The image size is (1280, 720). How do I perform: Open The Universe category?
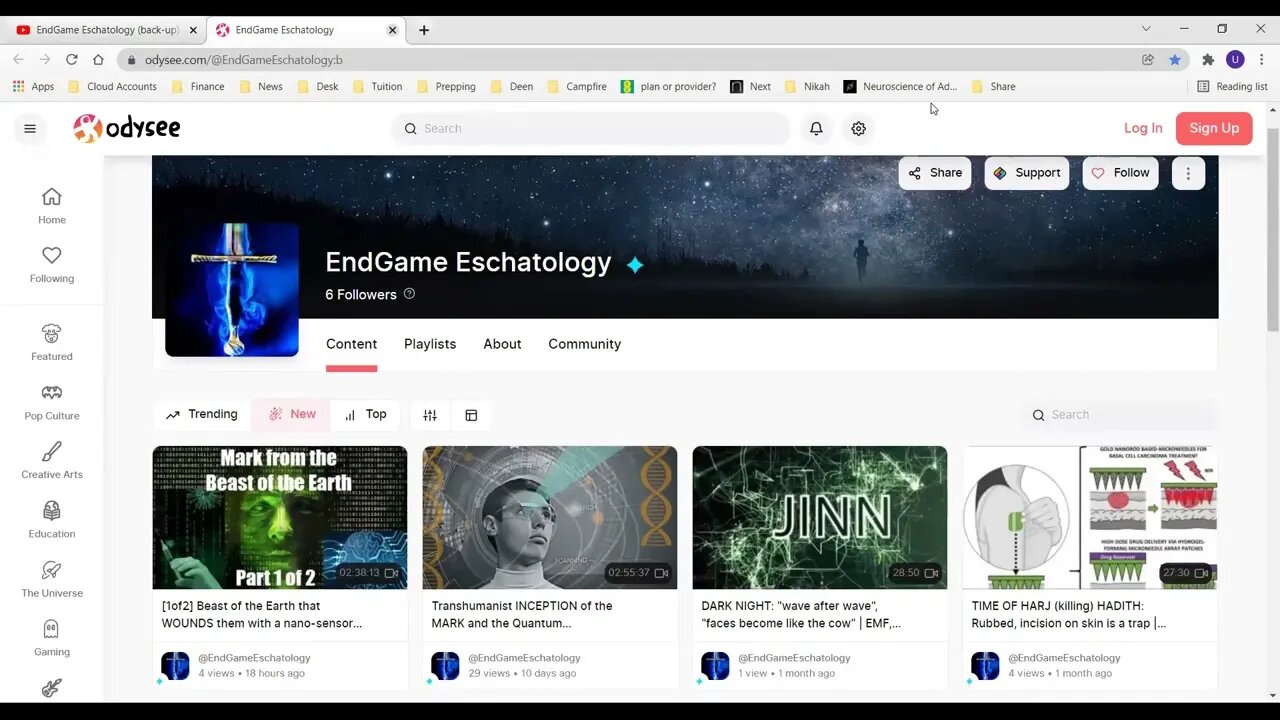52,580
